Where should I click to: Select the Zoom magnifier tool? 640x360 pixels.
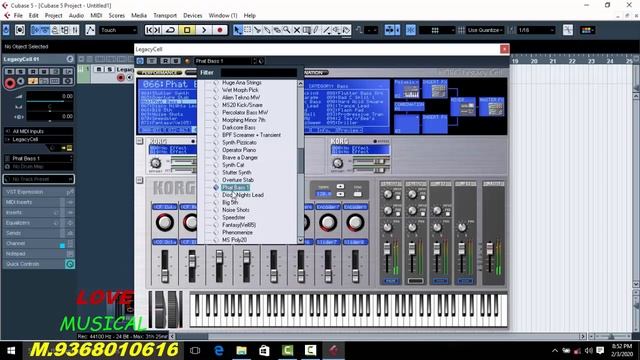point(287,30)
